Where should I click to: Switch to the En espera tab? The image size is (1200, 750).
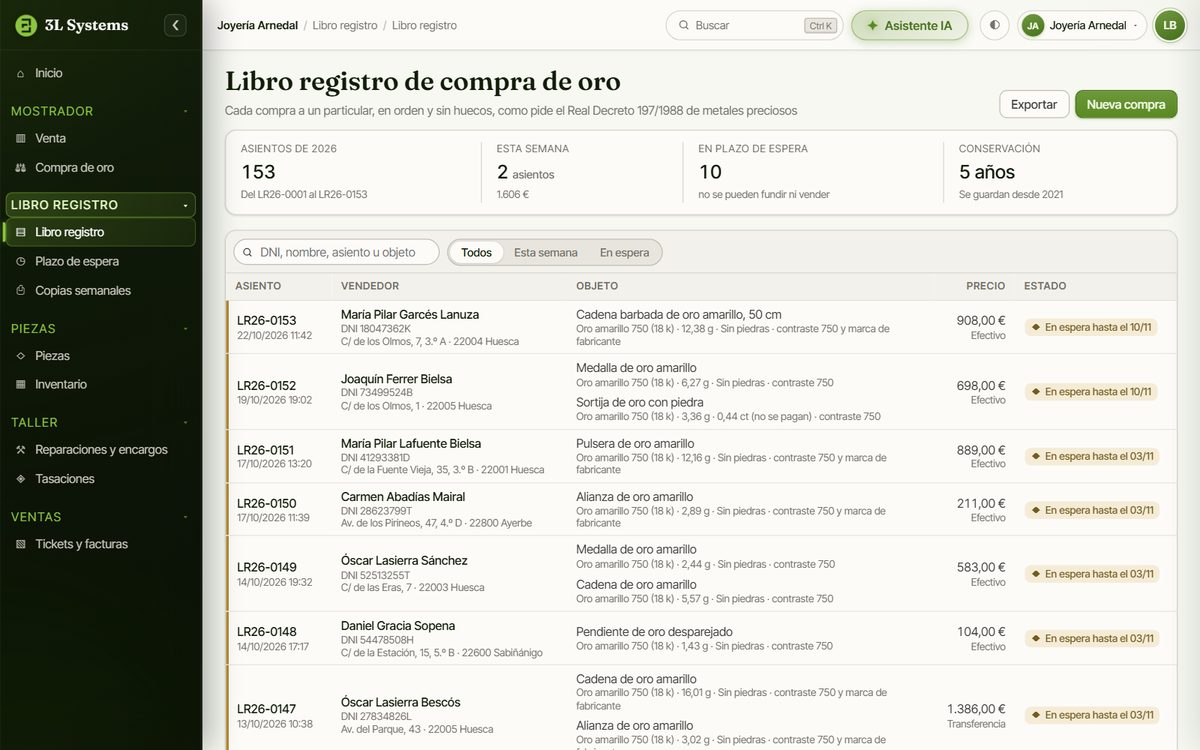point(624,252)
